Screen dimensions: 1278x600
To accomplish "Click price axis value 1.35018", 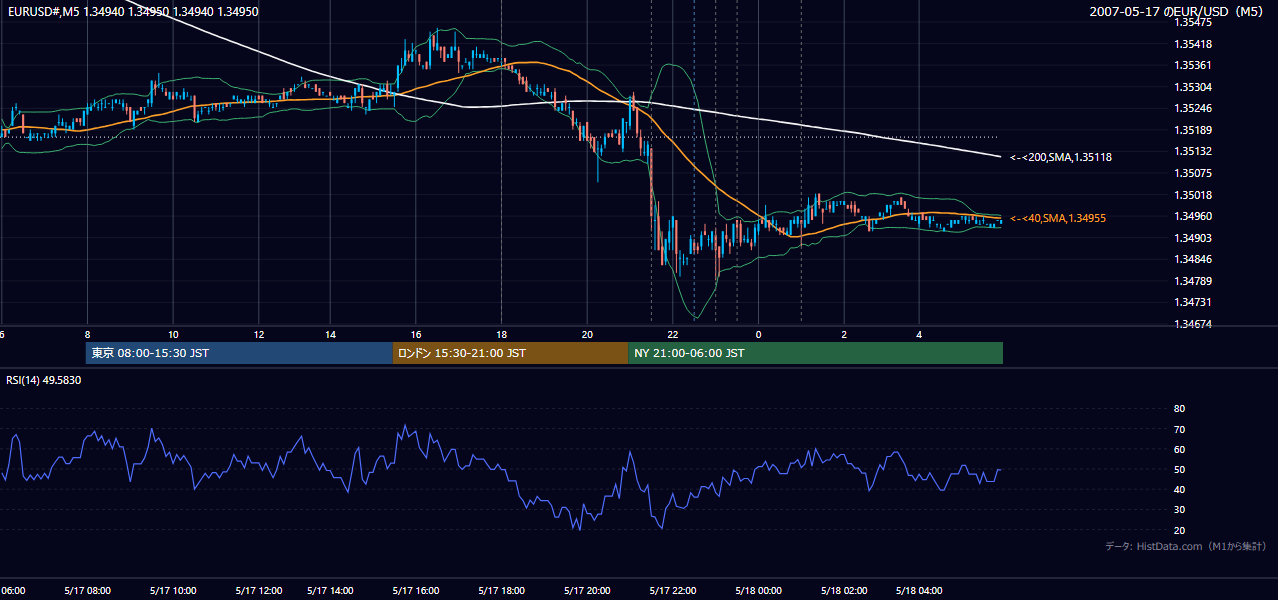I will [x=1192, y=195].
